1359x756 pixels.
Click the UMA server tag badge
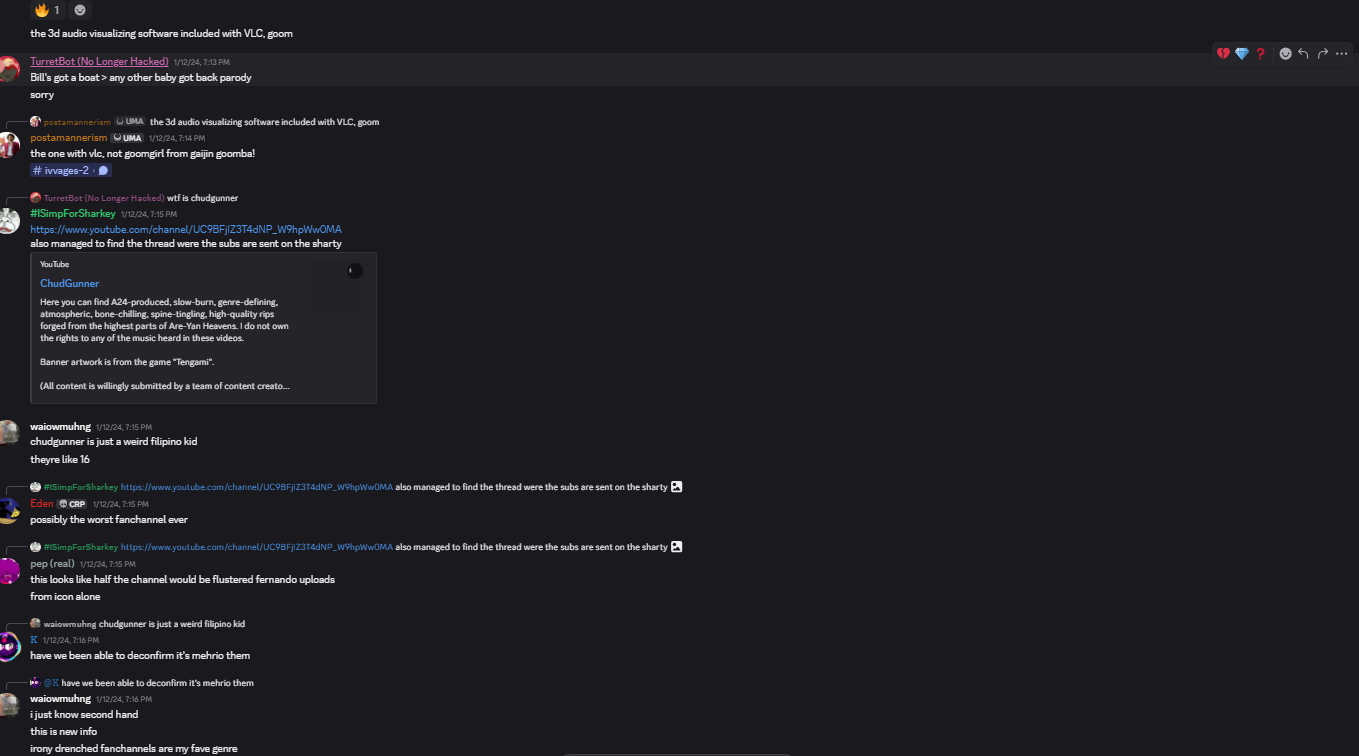click(x=127, y=138)
